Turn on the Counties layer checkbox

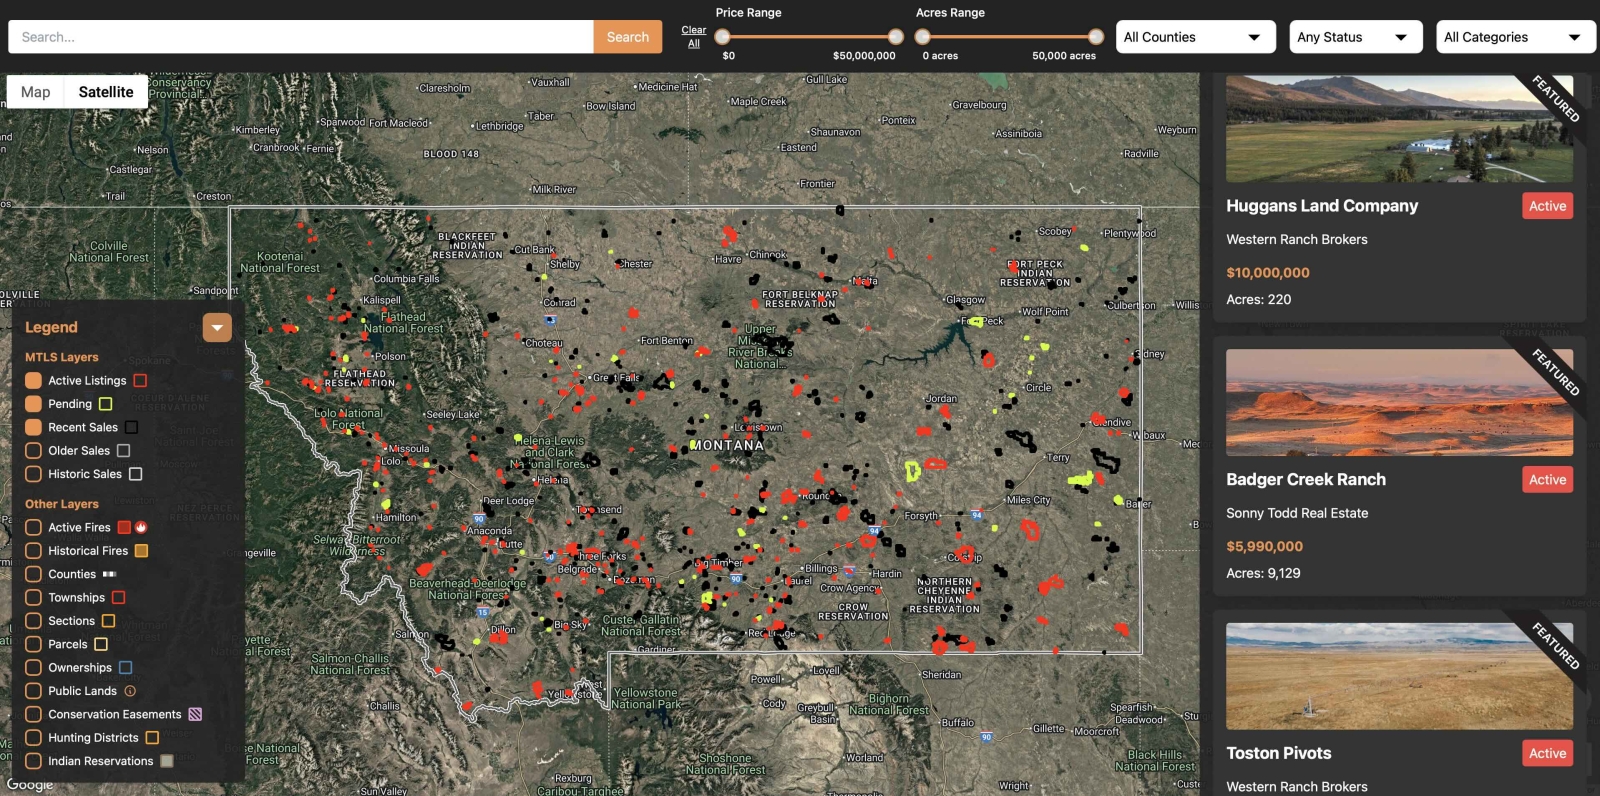pyautogui.click(x=33, y=574)
